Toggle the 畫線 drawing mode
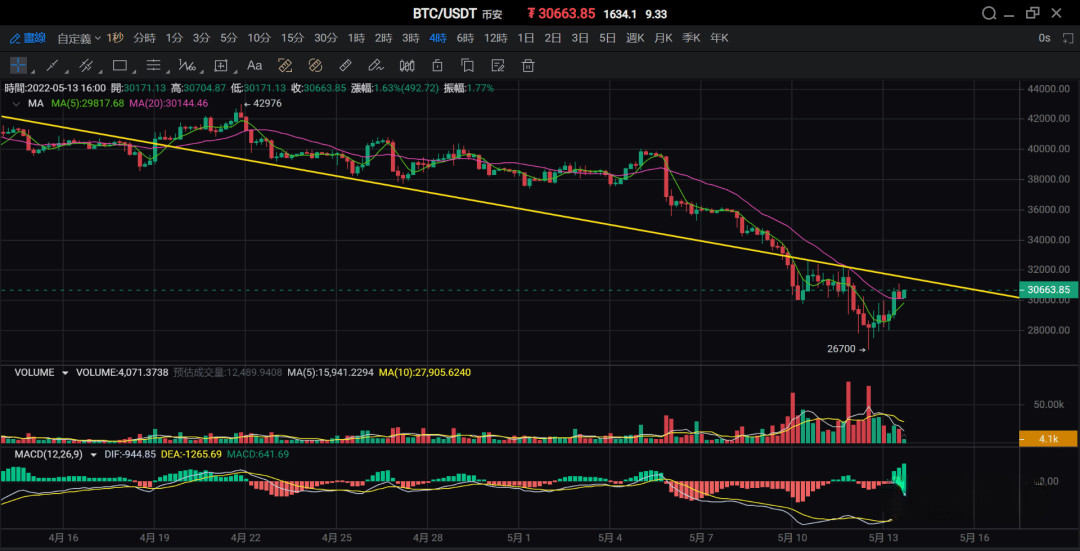The height and width of the screenshot is (551, 1080). (x=28, y=38)
